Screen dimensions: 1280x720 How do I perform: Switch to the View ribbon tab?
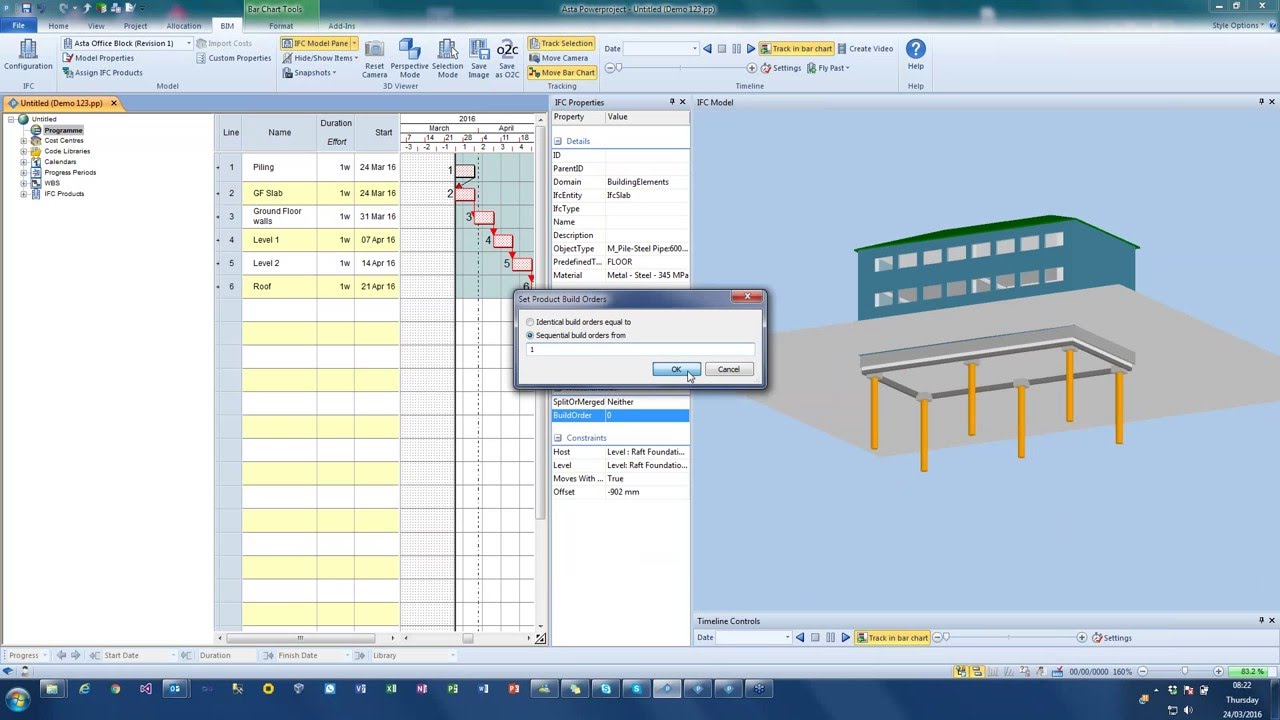(x=96, y=26)
